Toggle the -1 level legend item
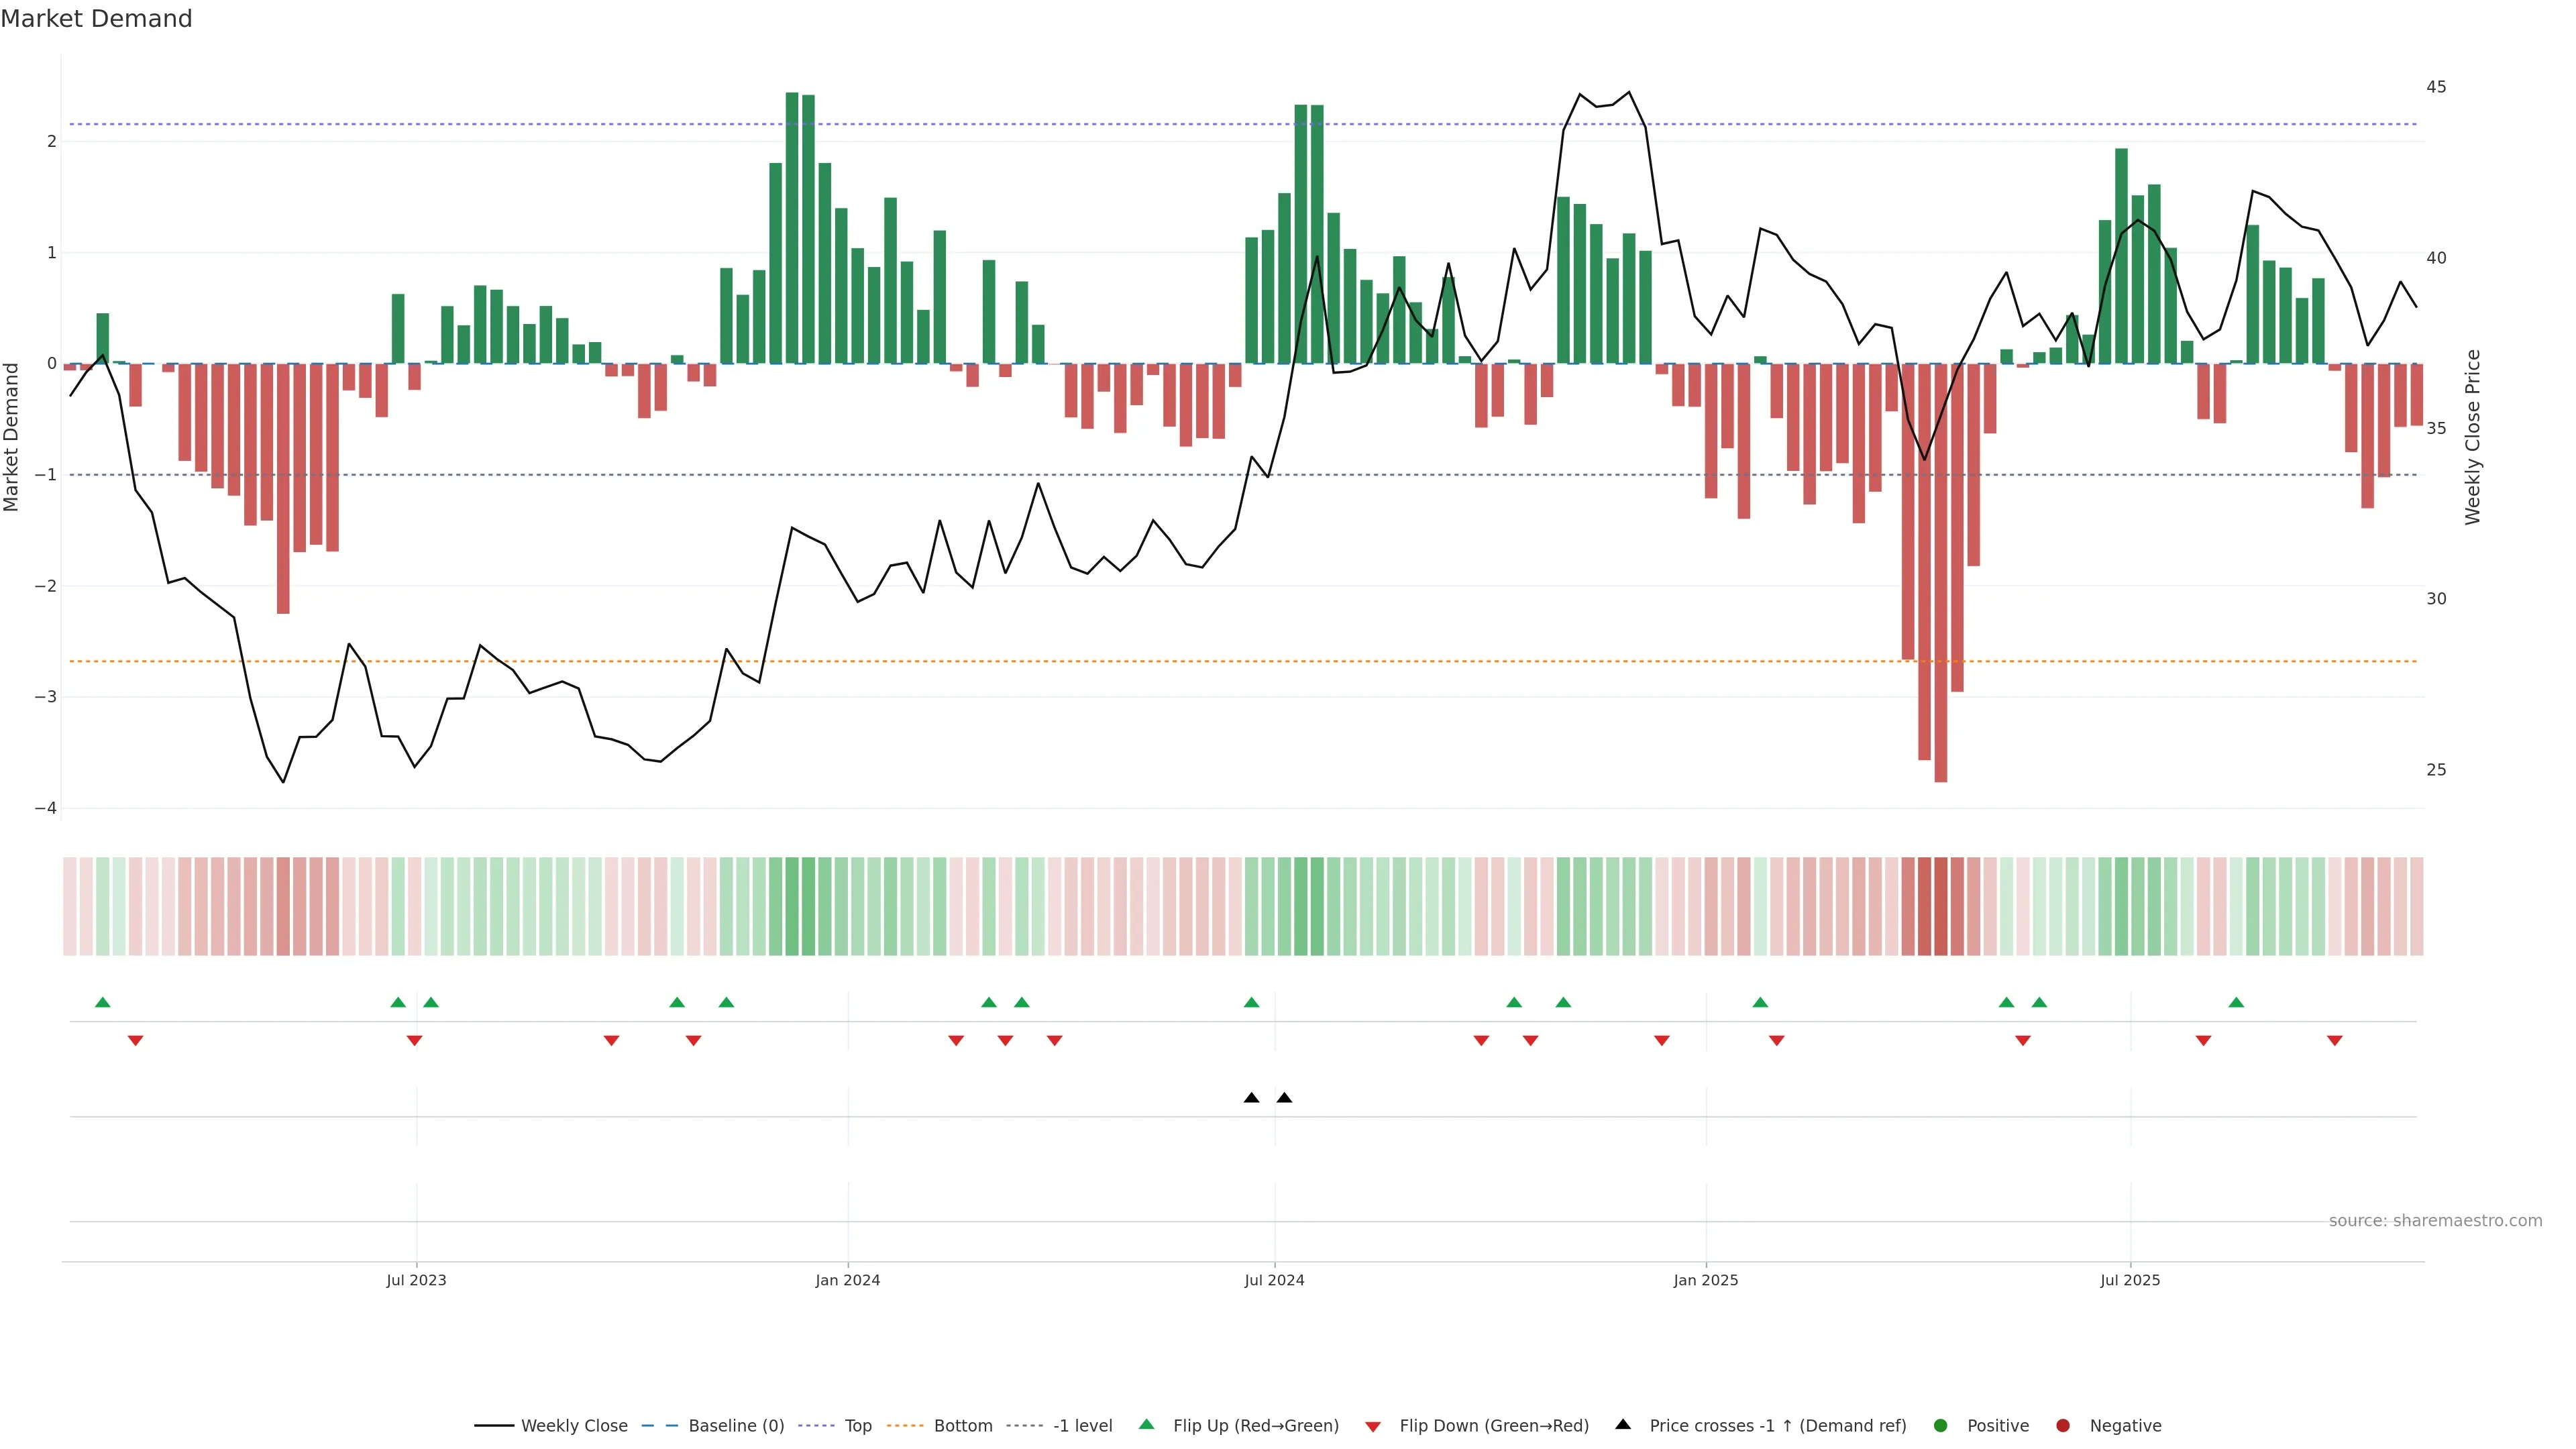The image size is (2576, 1449). 1082,1426
